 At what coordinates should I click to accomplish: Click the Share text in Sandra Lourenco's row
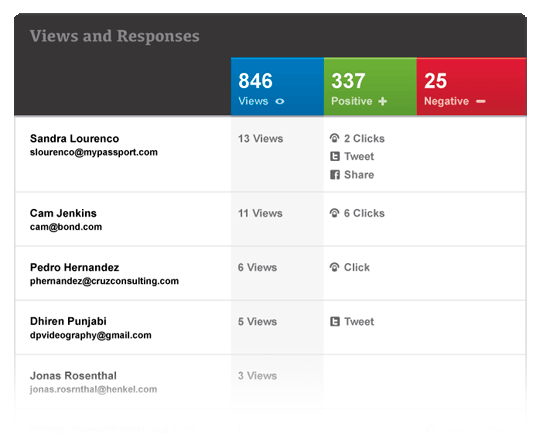(x=359, y=175)
